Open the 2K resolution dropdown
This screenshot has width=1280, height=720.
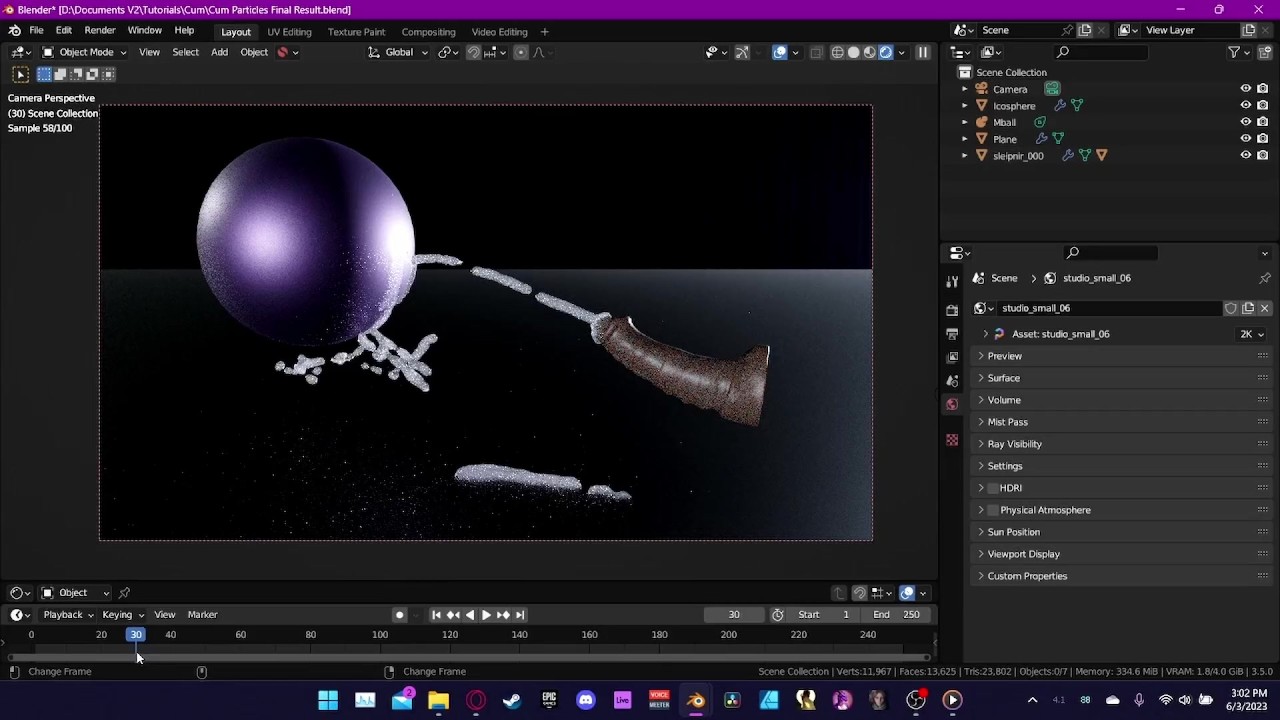point(1252,334)
